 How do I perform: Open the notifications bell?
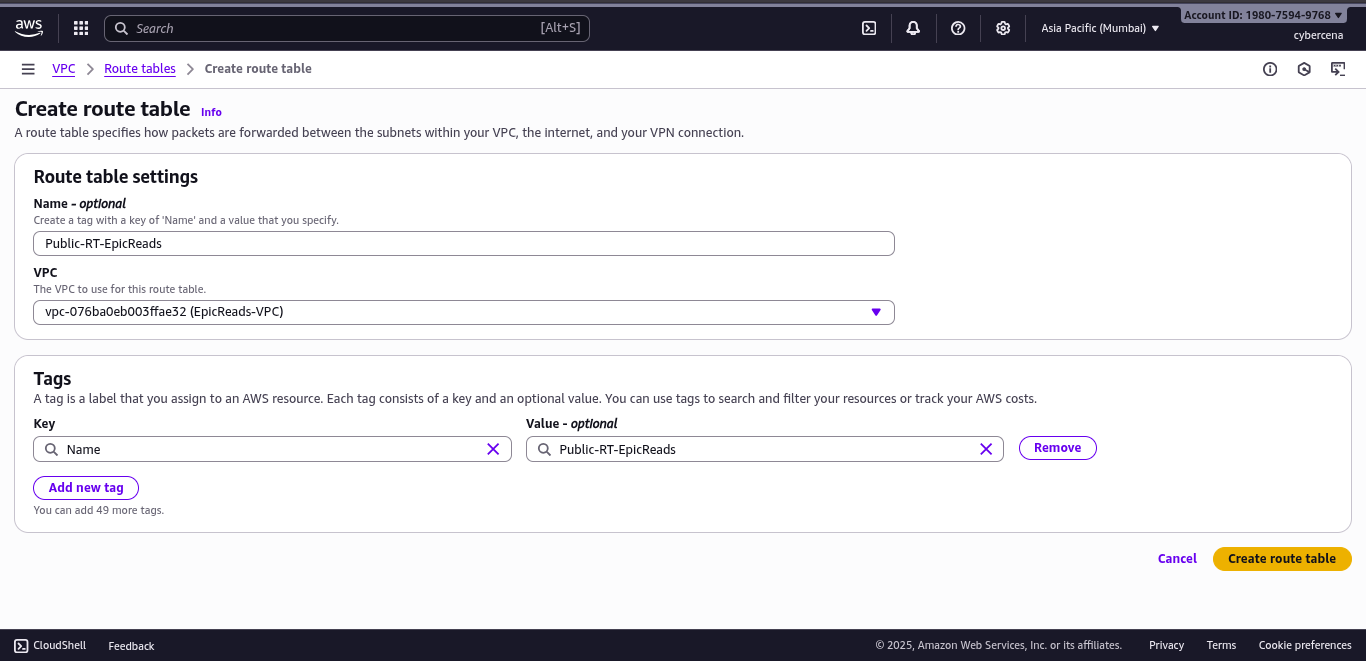[913, 28]
